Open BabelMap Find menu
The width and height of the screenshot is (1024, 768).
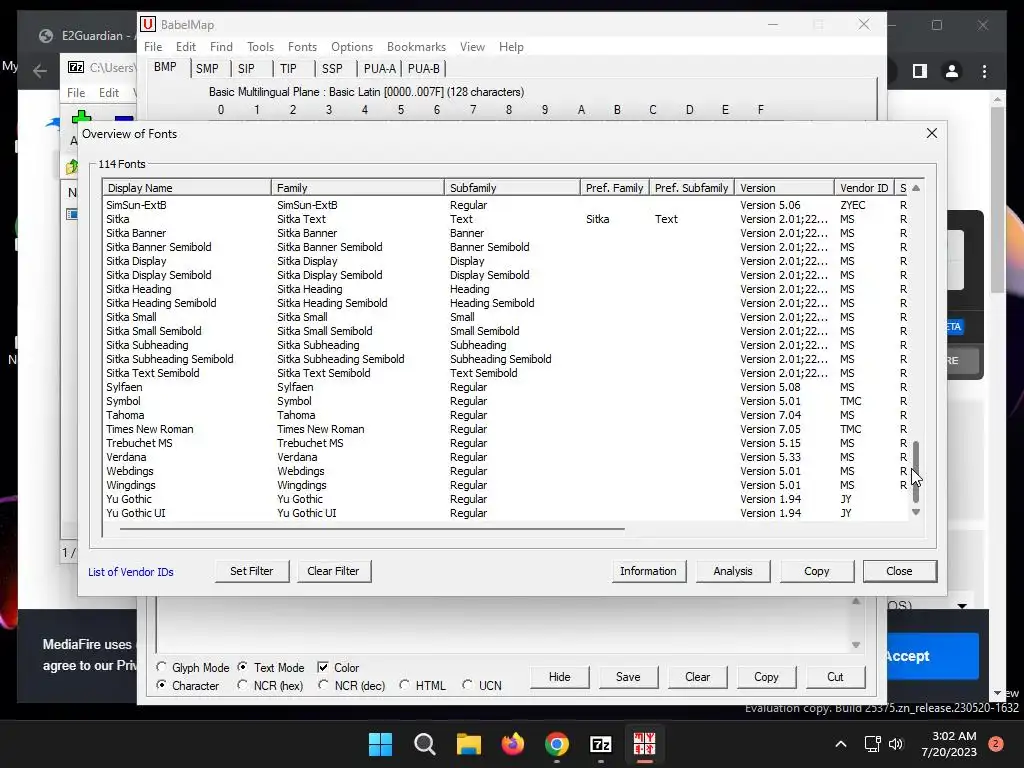coord(221,47)
